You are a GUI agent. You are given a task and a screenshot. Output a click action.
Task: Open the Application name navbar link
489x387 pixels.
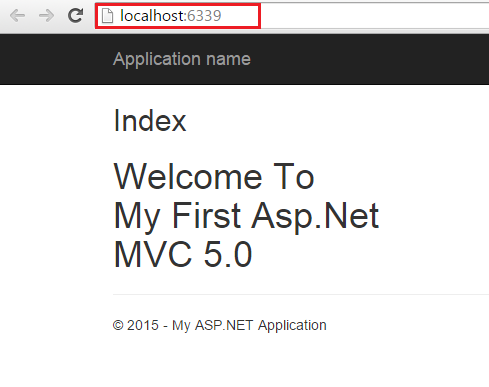tap(182, 59)
